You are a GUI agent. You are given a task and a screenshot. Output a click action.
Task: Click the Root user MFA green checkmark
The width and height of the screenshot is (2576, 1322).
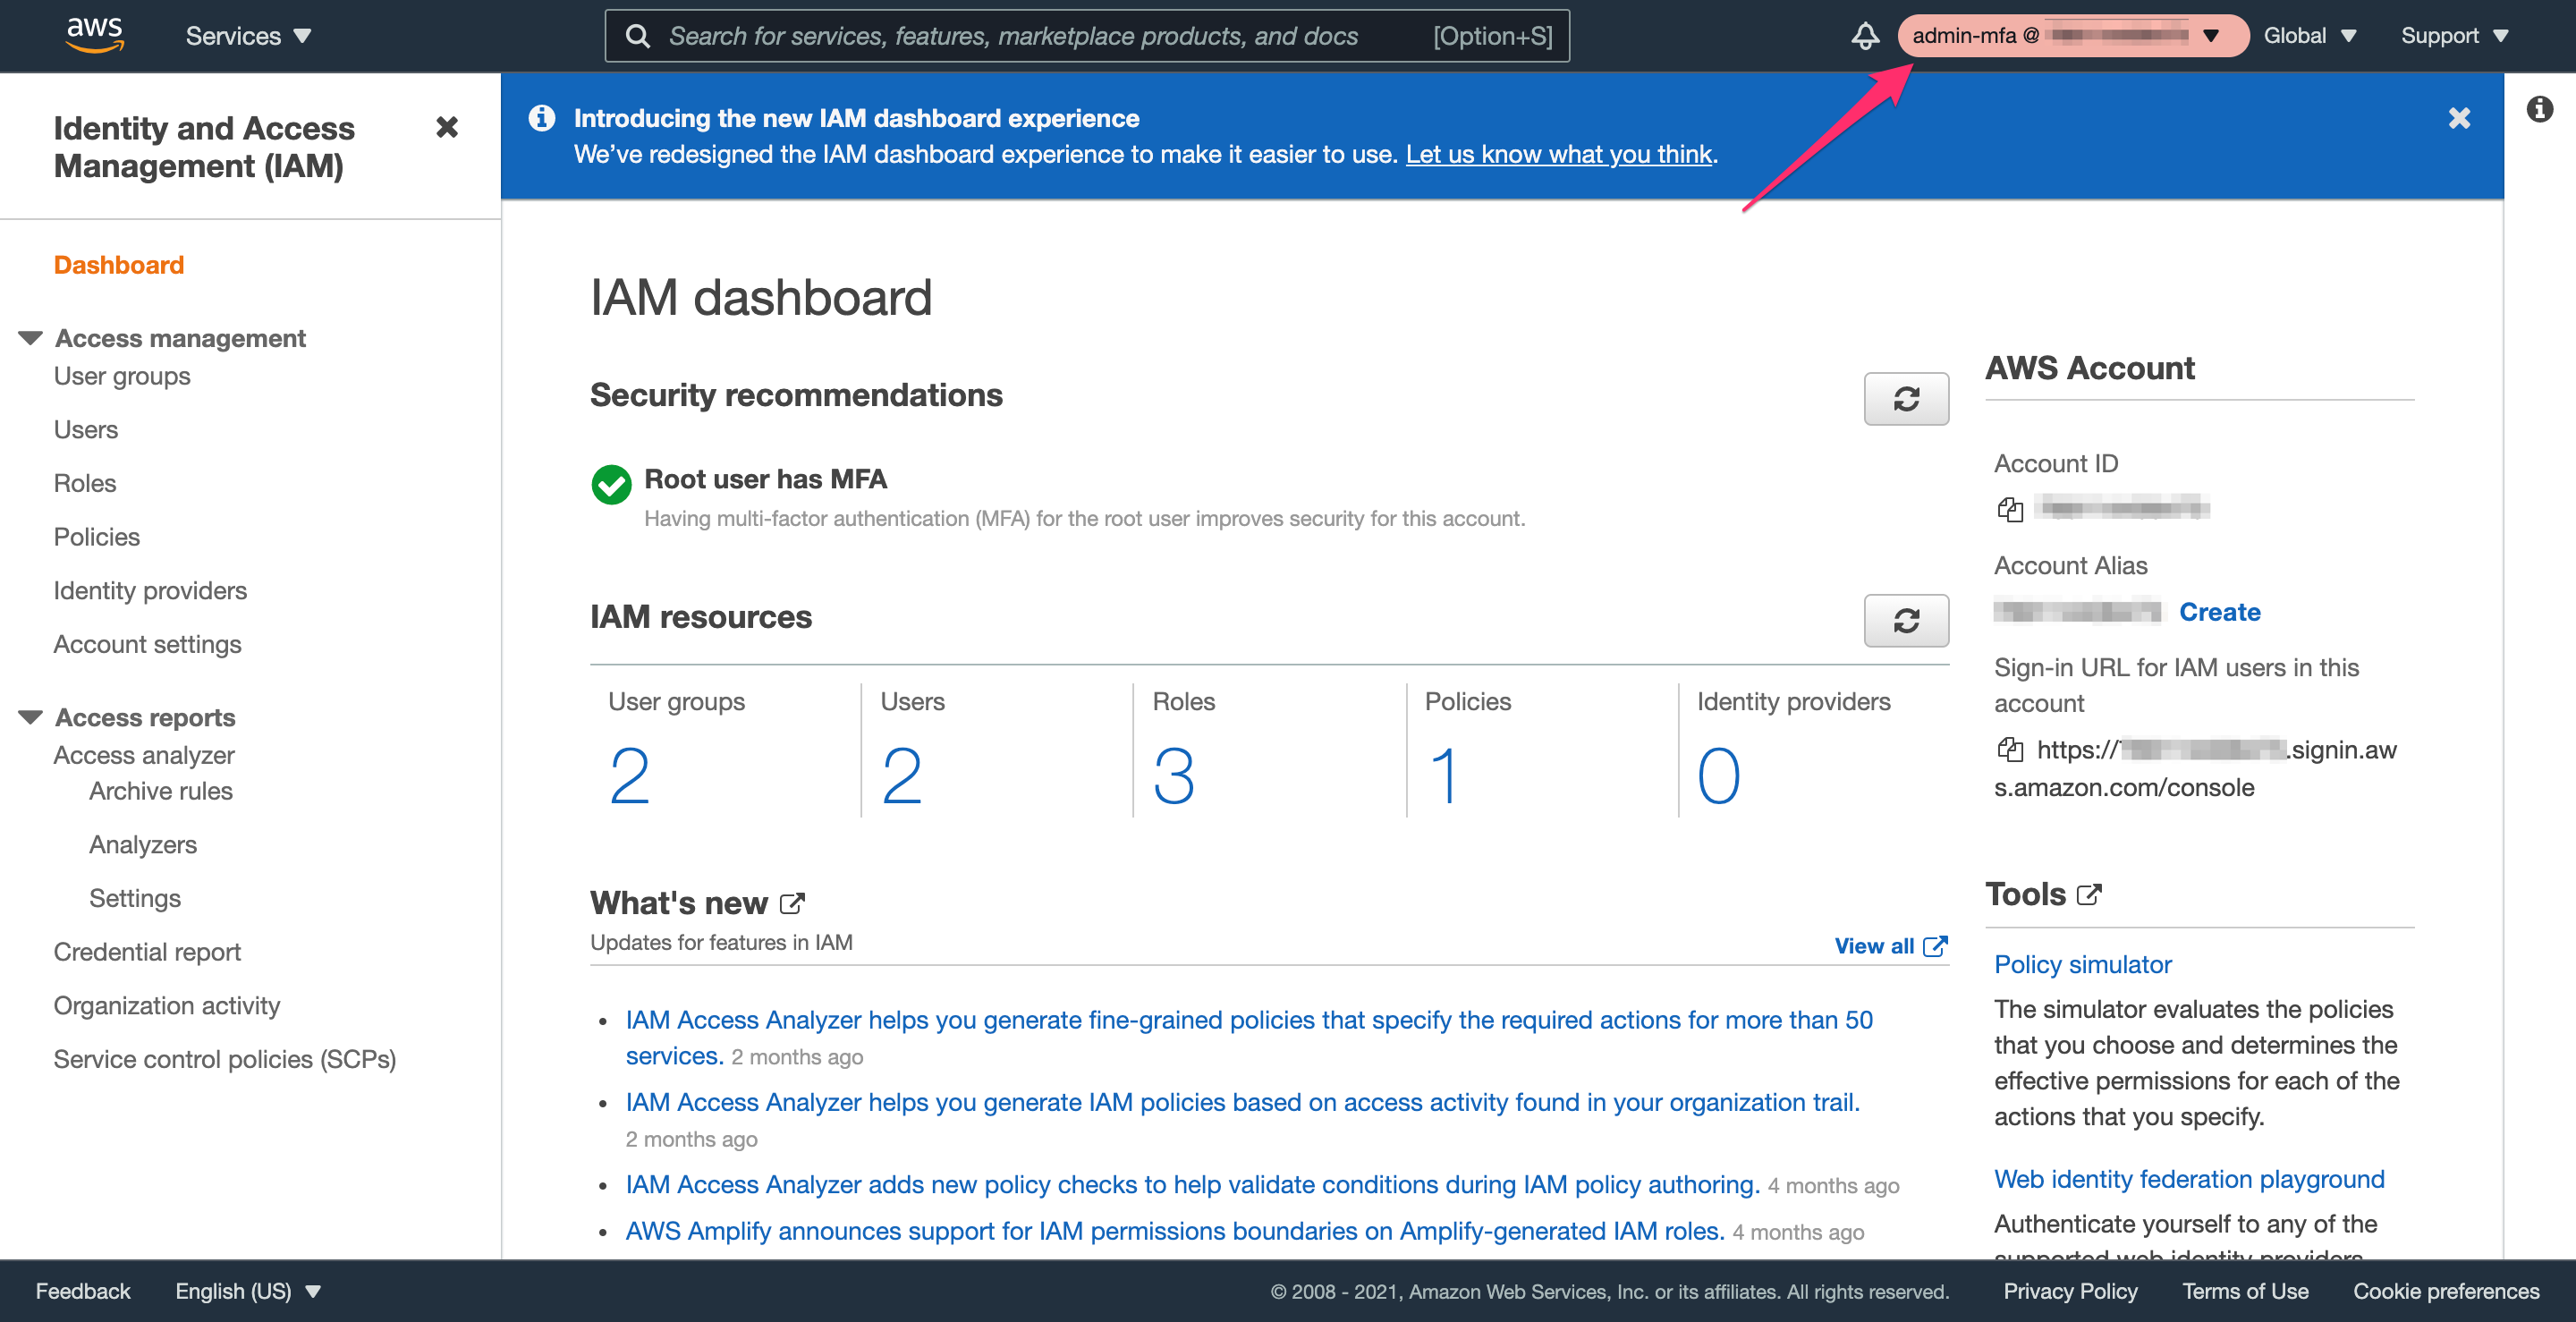[611, 485]
